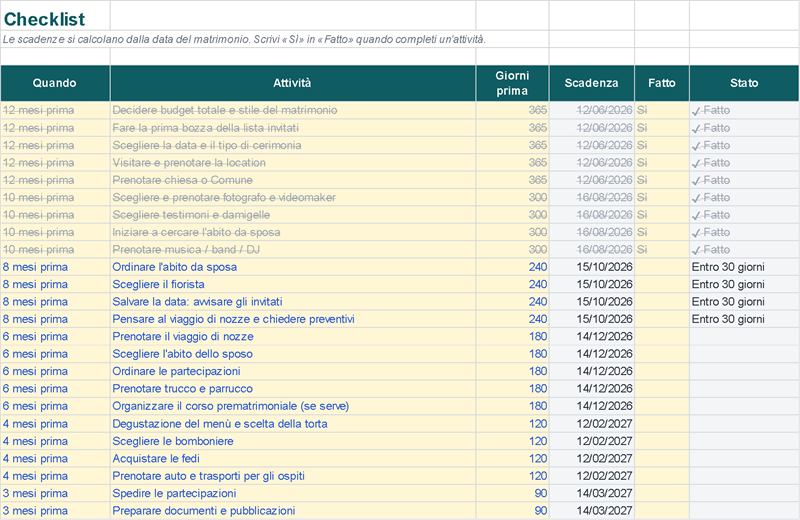
Task: Select 'Prenotare trucco e parrucco' cell
Action: pyautogui.click(x=293, y=388)
